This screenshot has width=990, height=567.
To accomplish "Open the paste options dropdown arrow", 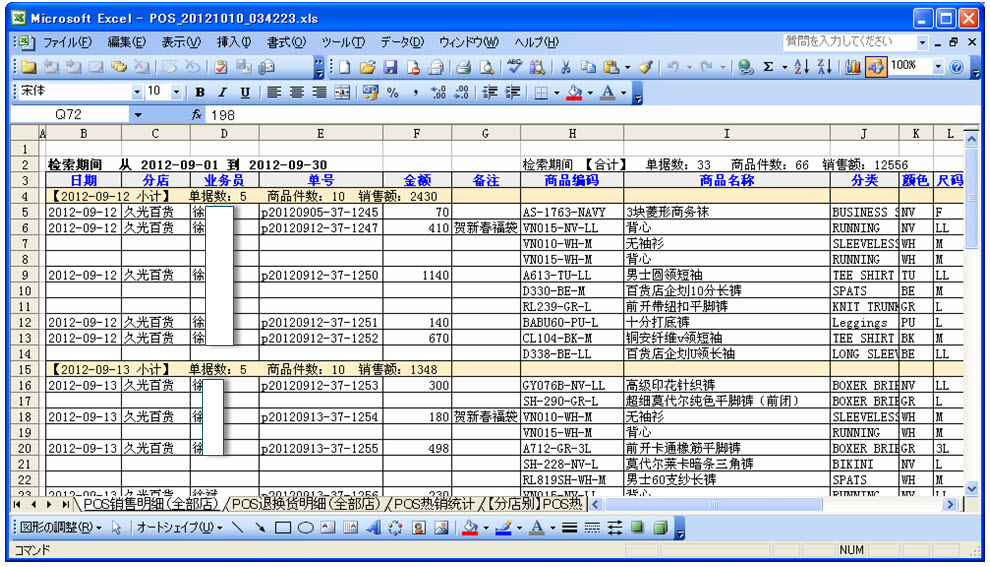I will 627,67.
